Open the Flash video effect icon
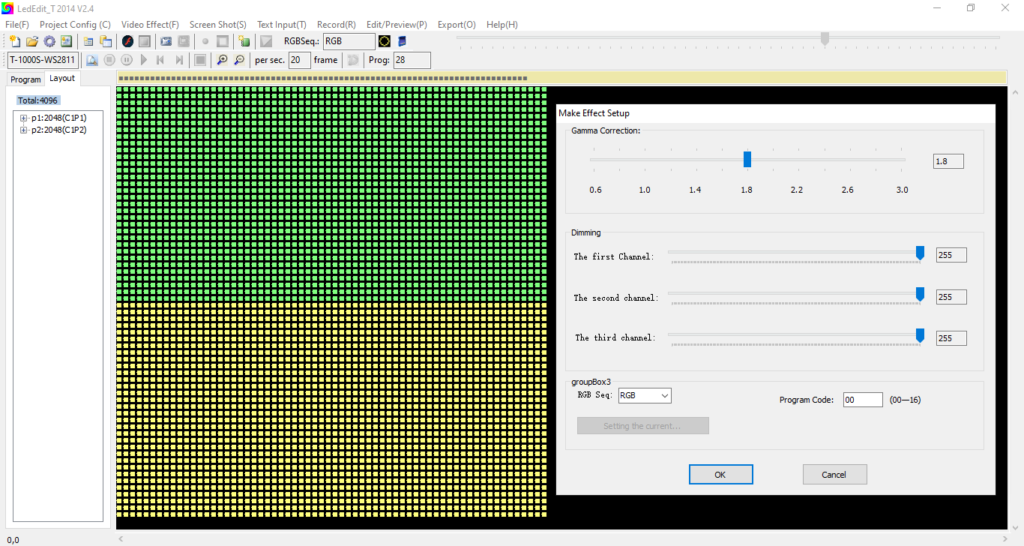 point(128,41)
